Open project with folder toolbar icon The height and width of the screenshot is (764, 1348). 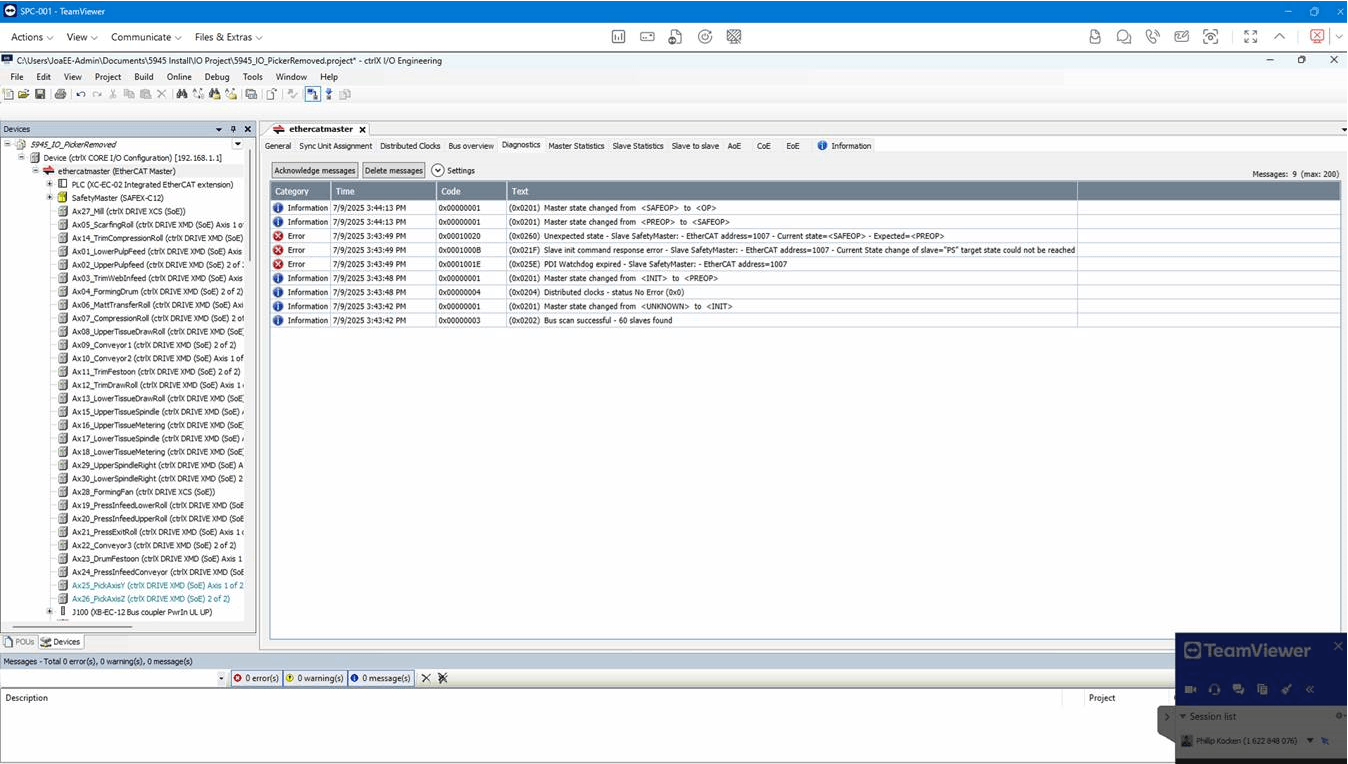click(x=23, y=94)
